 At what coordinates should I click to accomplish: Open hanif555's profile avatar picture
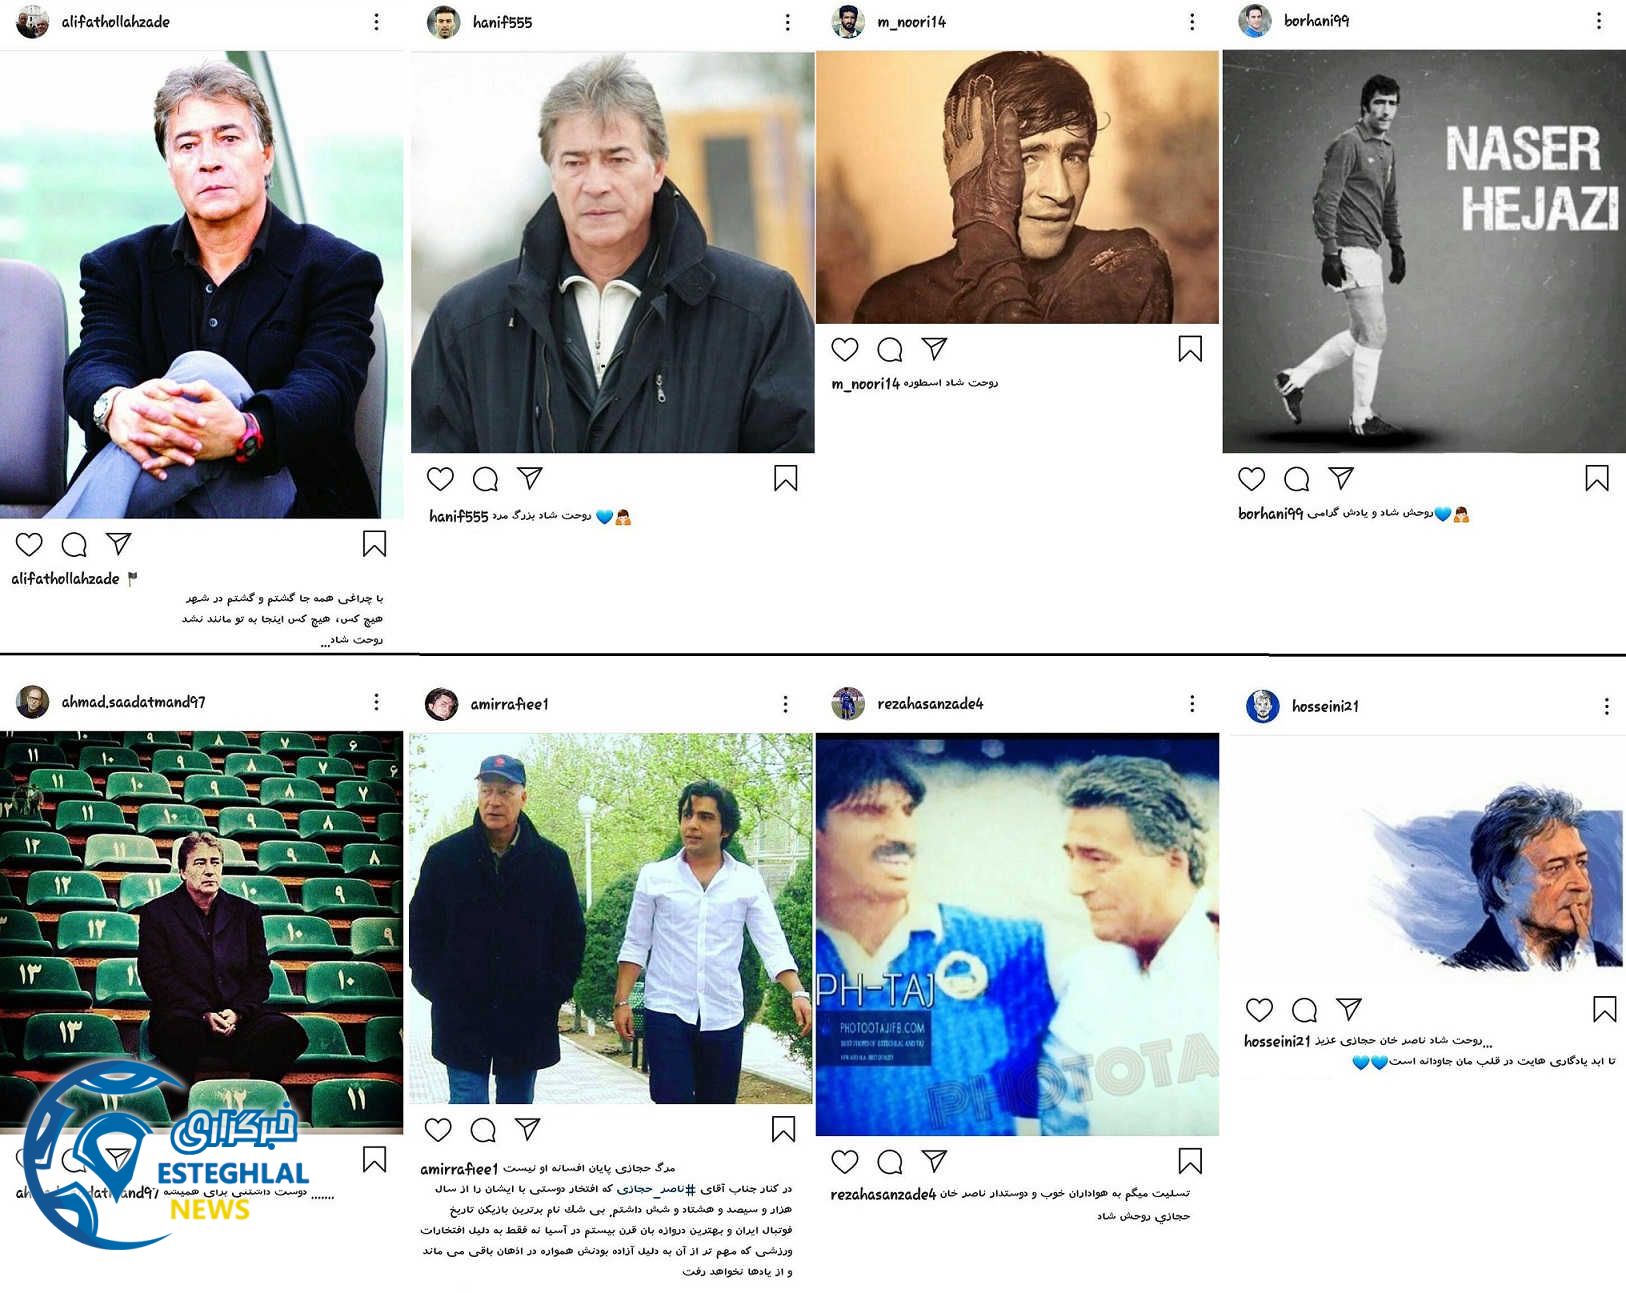[443, 22]
